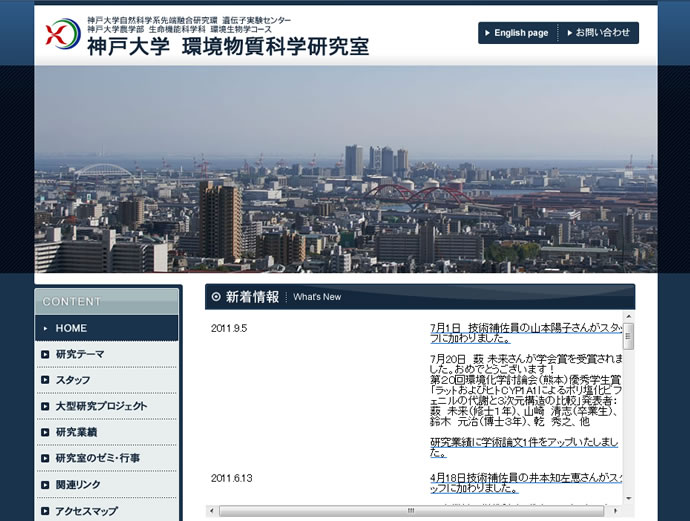Open the 4月18日 技術補佐員の井本知左恵さん news link
This screenshot has height=521, width=690.
526,483
